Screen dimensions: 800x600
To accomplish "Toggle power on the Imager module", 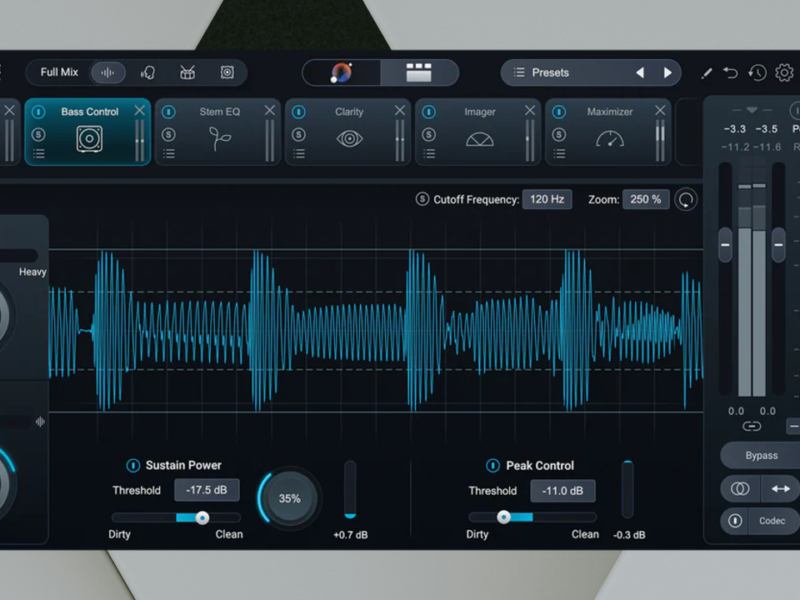I will coord(429,112).
